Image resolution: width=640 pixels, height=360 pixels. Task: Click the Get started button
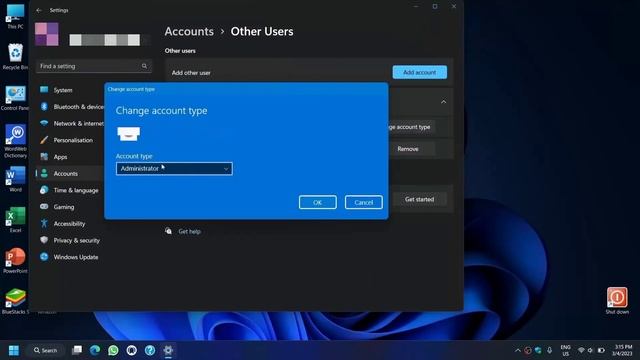[419, 199]
